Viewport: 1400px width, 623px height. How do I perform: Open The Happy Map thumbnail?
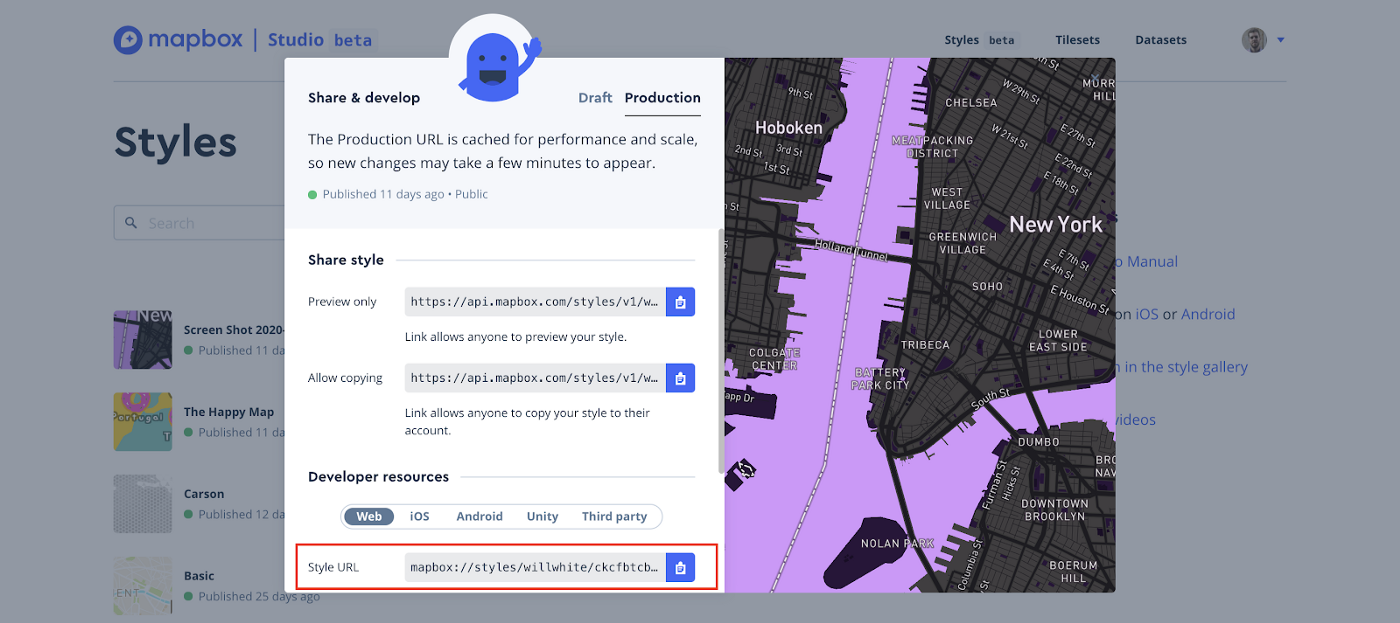[142, 421]
